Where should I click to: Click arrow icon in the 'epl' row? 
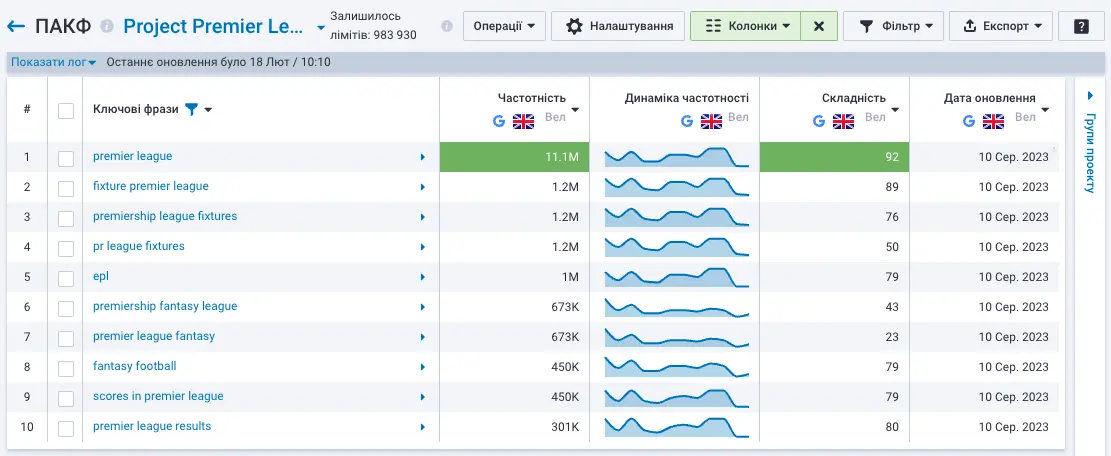(x=423, y=277)
